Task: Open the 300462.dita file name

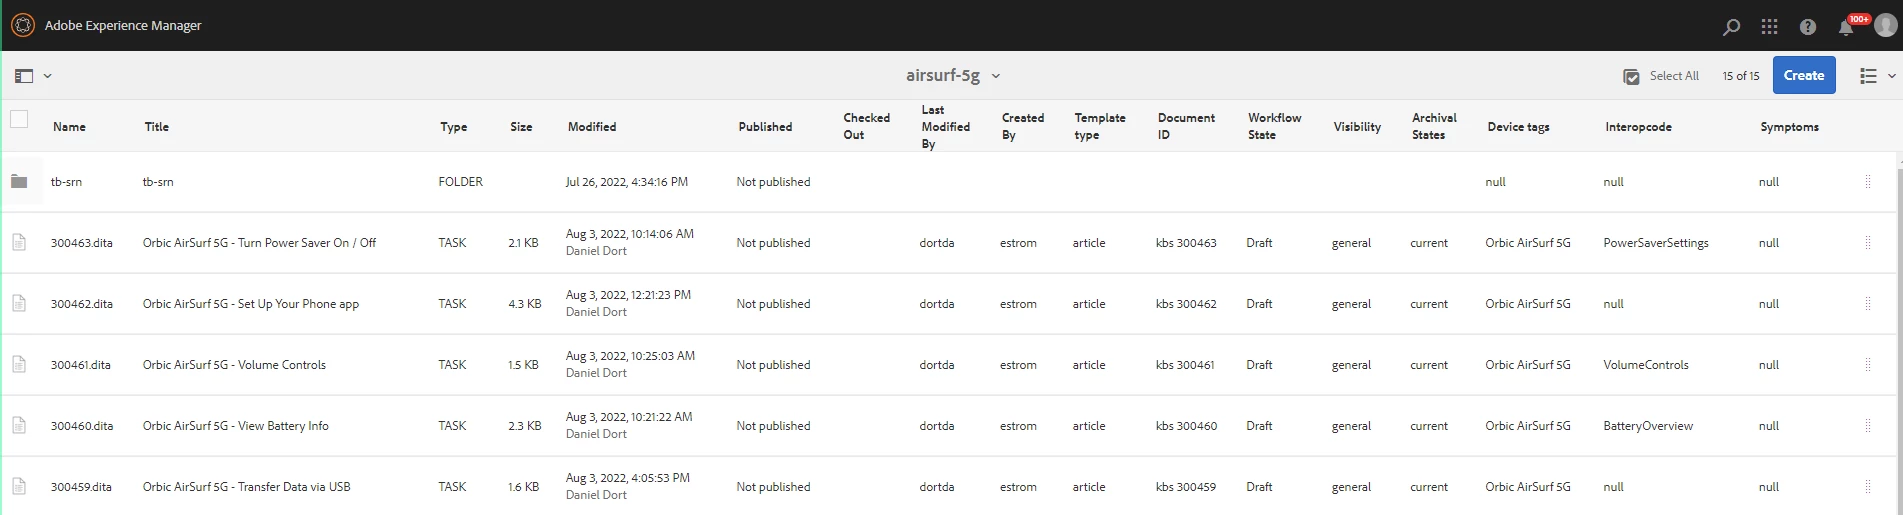Action: [x=81, y=304]
